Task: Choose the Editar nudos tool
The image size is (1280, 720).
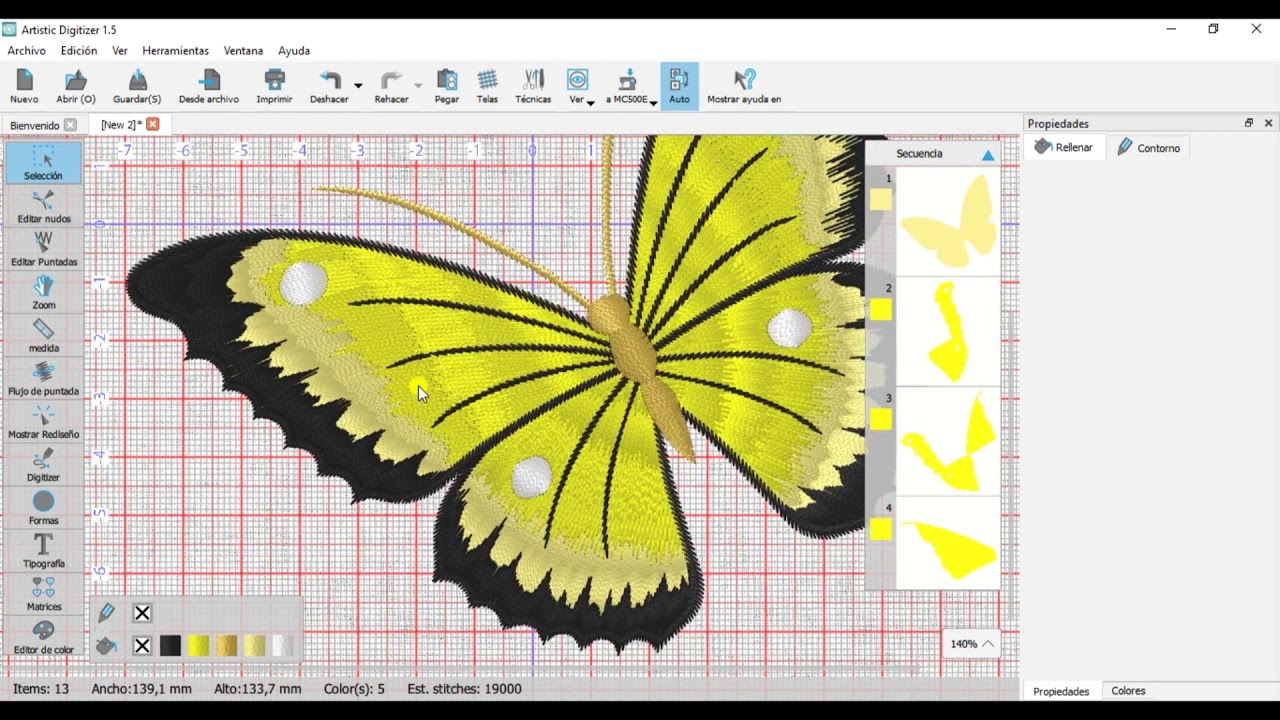Action: [43, 207]
